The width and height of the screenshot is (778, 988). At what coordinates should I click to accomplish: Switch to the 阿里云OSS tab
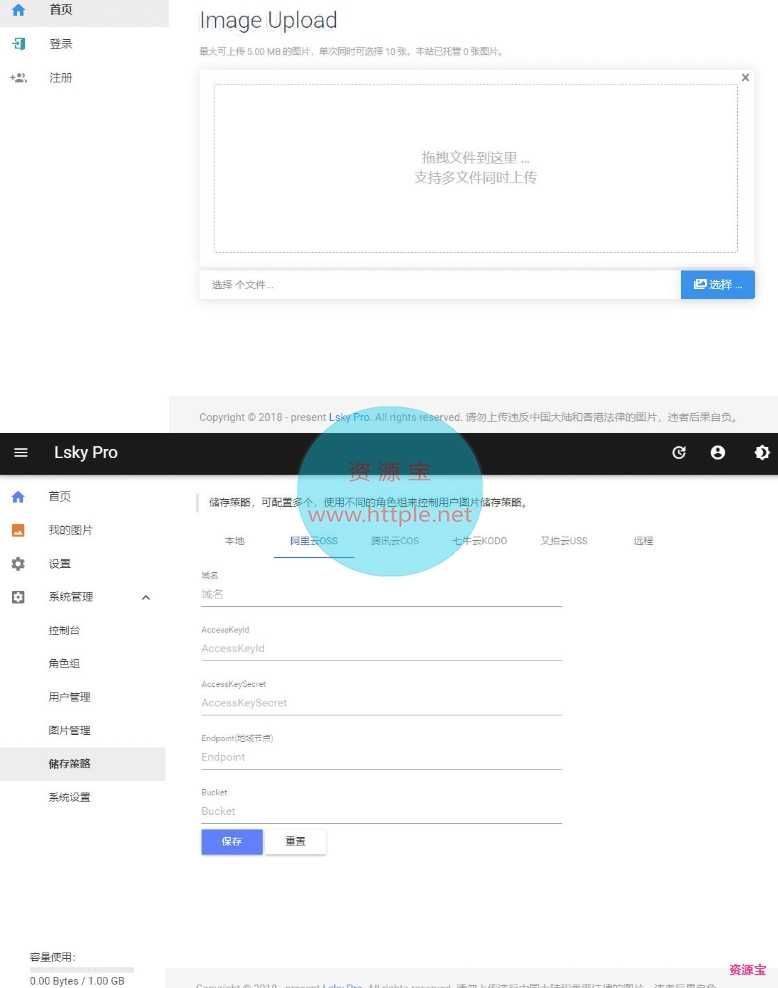point(314,541)
